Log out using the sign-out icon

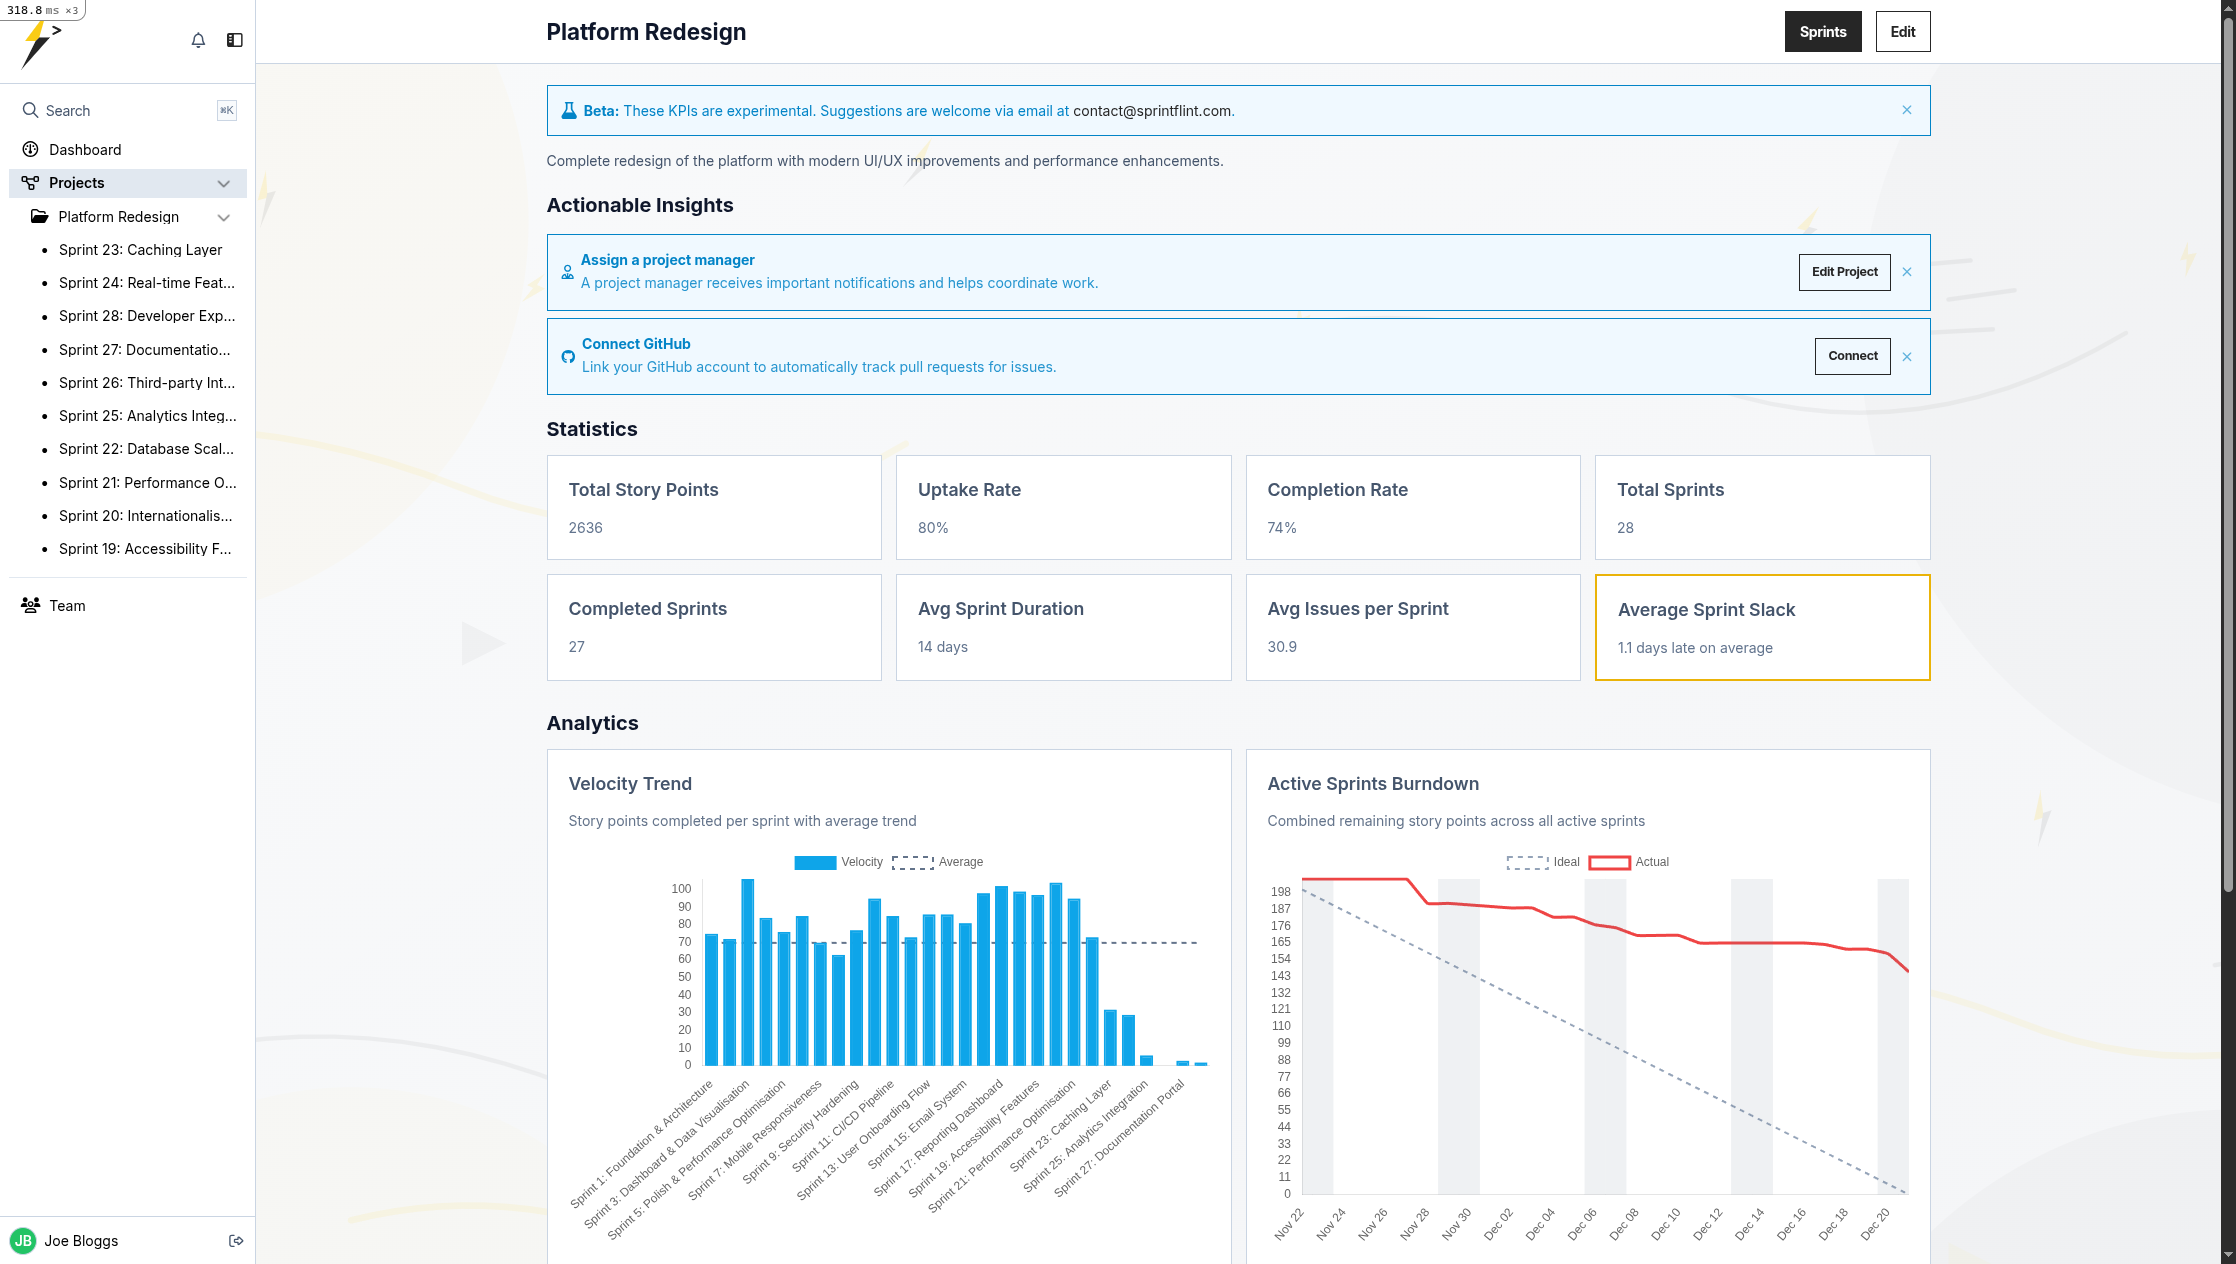click(237, 1240)
